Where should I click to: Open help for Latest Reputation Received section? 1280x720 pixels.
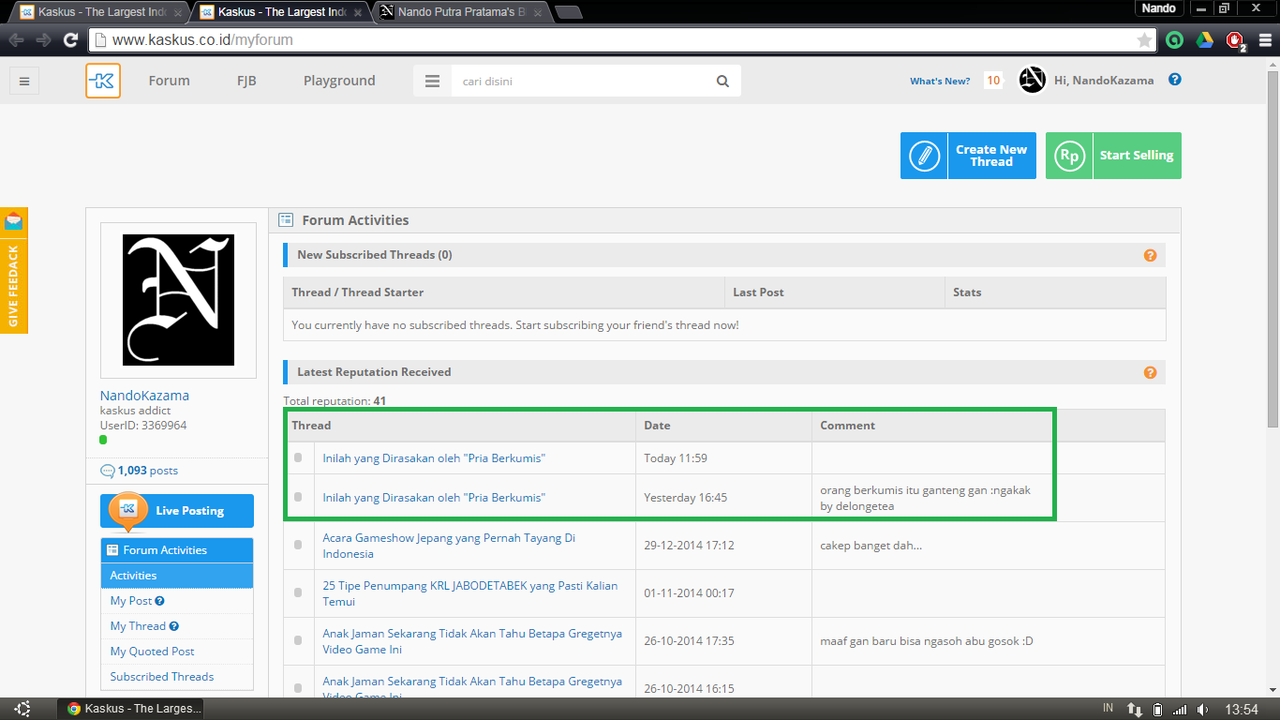(x=1150, y=372)
